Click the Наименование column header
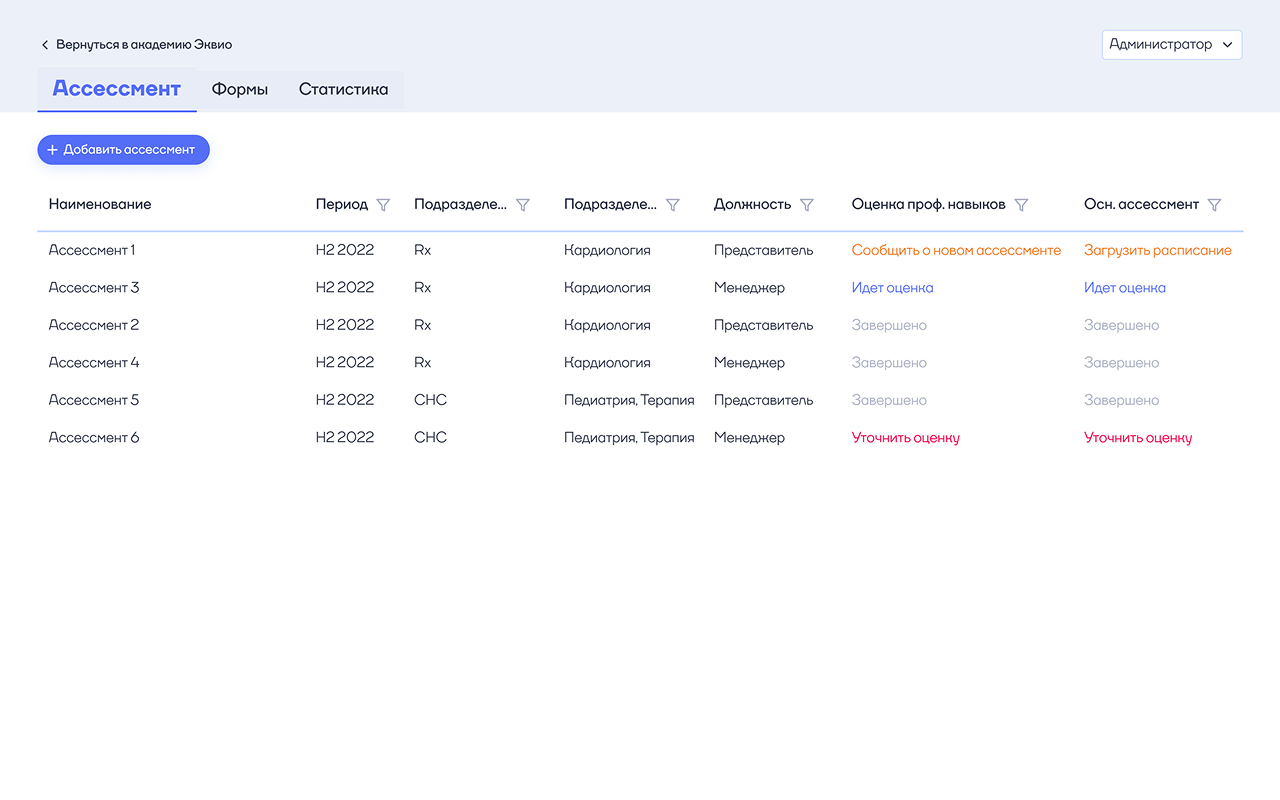1280x800 pixels. (x=100, y=205)
